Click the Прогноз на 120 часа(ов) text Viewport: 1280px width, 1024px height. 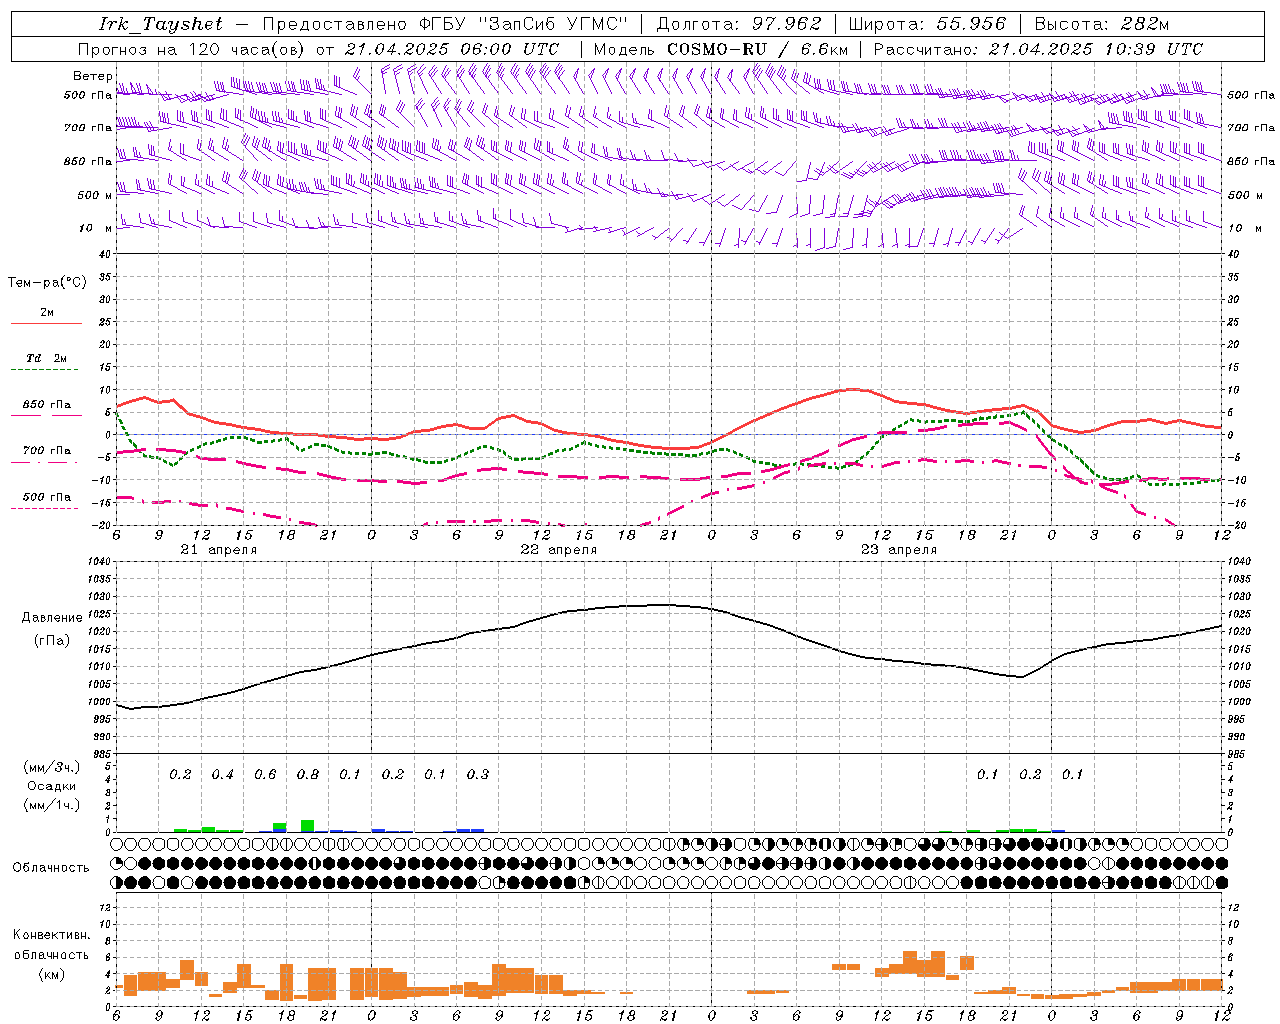click(x=192, y=49)
